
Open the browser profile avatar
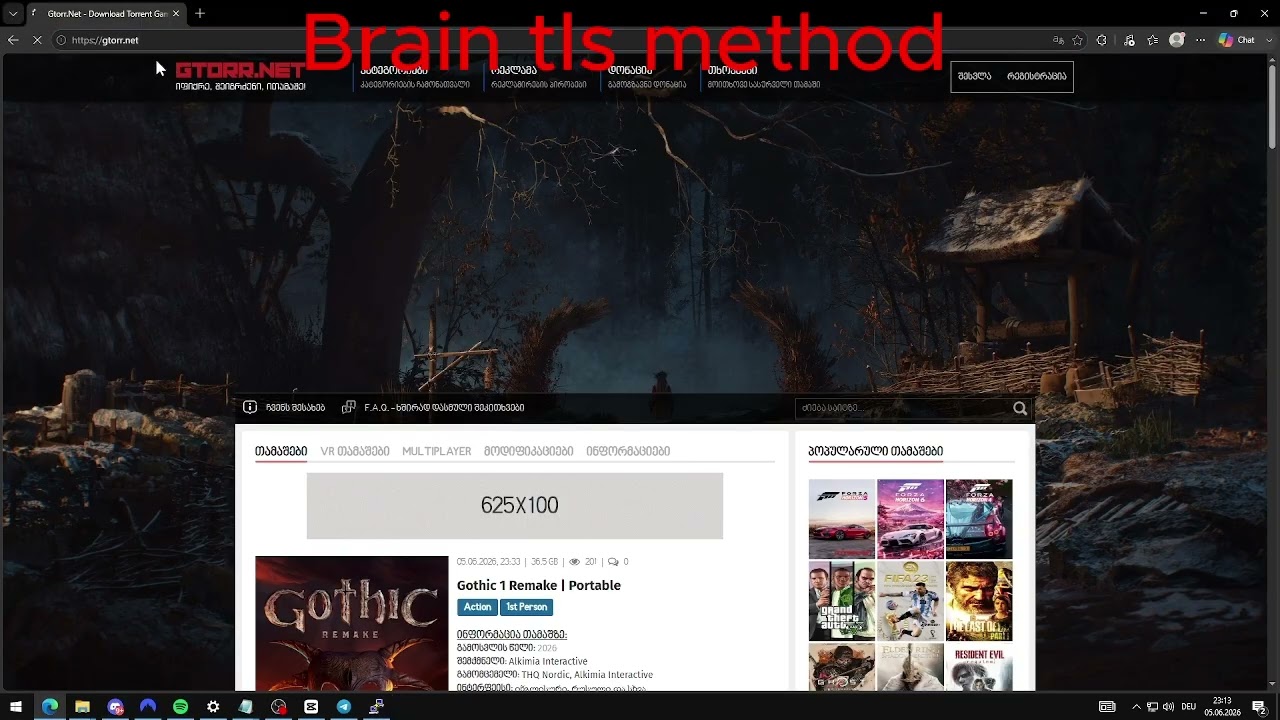coord(1177,40)
